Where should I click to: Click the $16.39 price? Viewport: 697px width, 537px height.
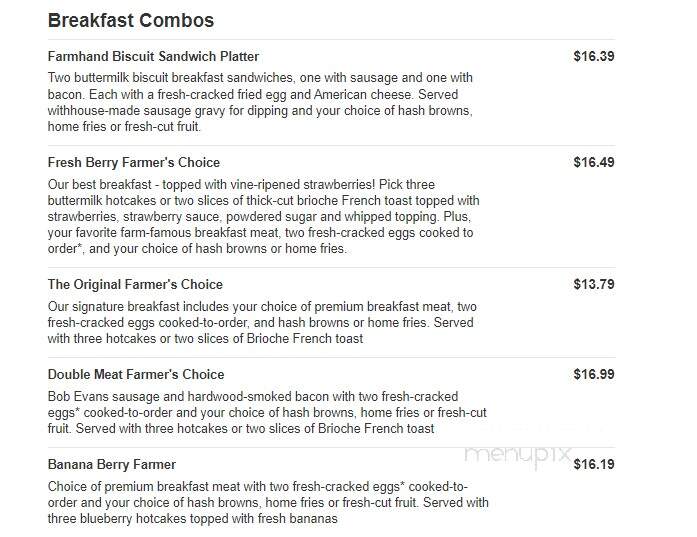tap(594, 56)
